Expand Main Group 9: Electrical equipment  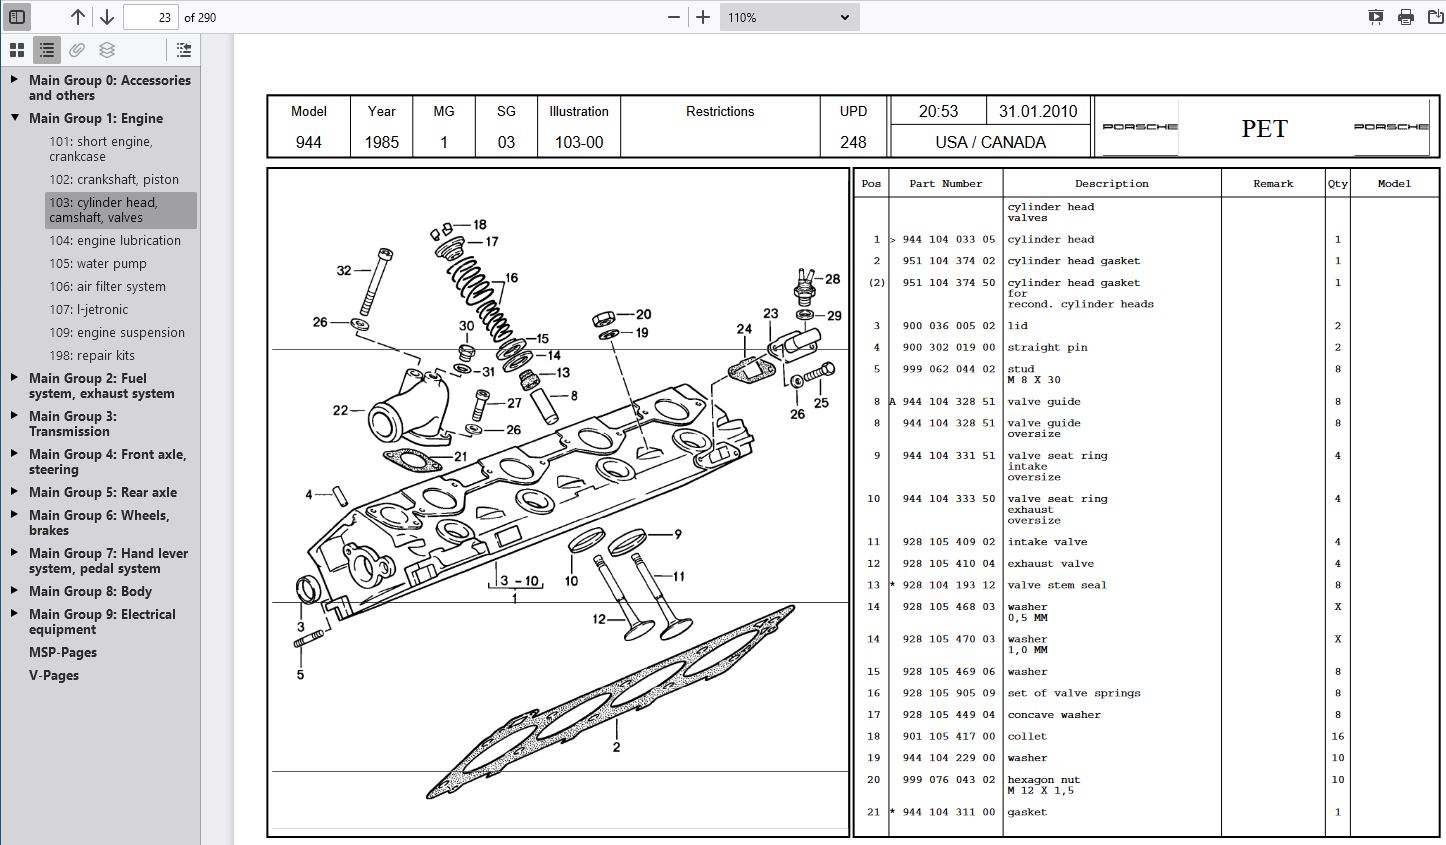[14, 614]
